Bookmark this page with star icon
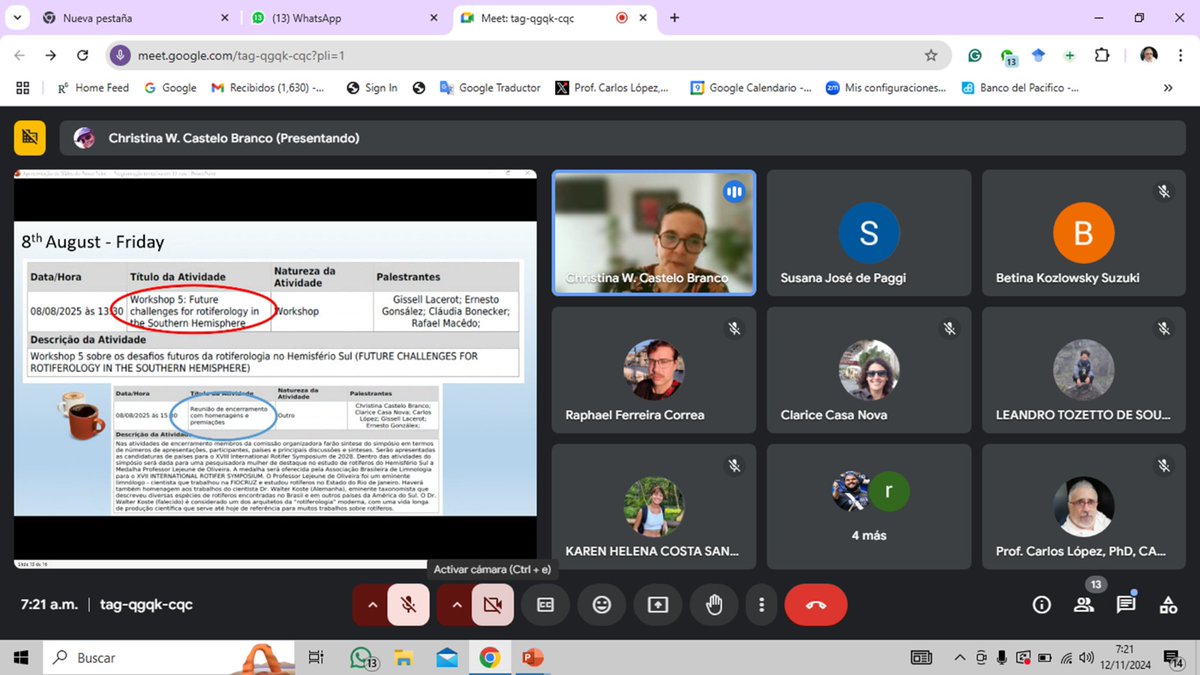Screen dimensions: 1200x675 (931, 56)
